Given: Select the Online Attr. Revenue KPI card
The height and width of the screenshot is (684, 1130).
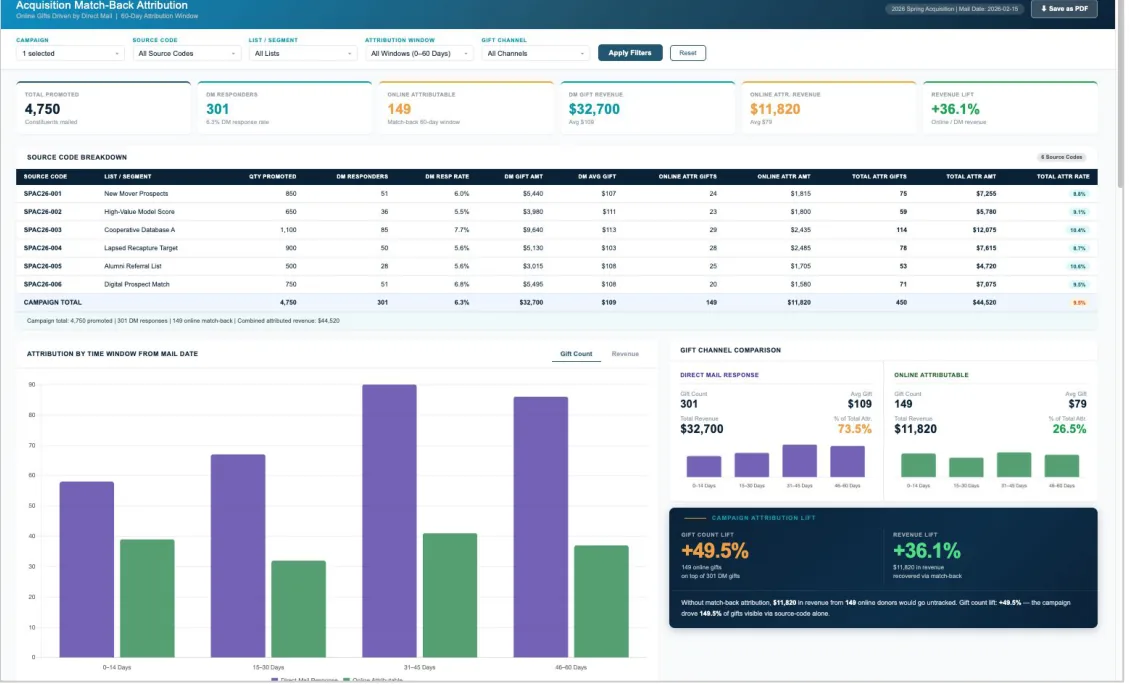Looking at the screenshot, I should [x=829, y=107].
